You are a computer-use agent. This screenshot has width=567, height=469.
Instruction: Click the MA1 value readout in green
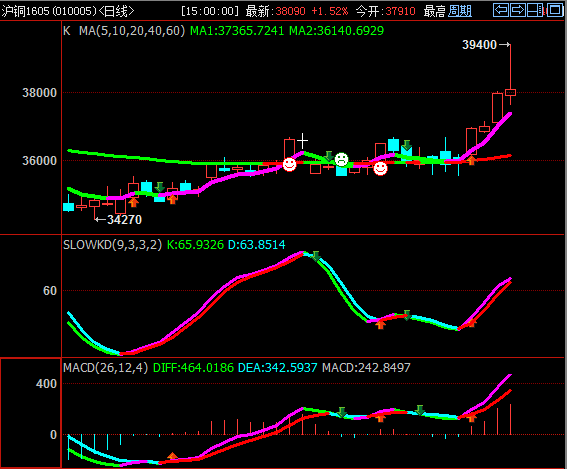(x=237, y=31)
